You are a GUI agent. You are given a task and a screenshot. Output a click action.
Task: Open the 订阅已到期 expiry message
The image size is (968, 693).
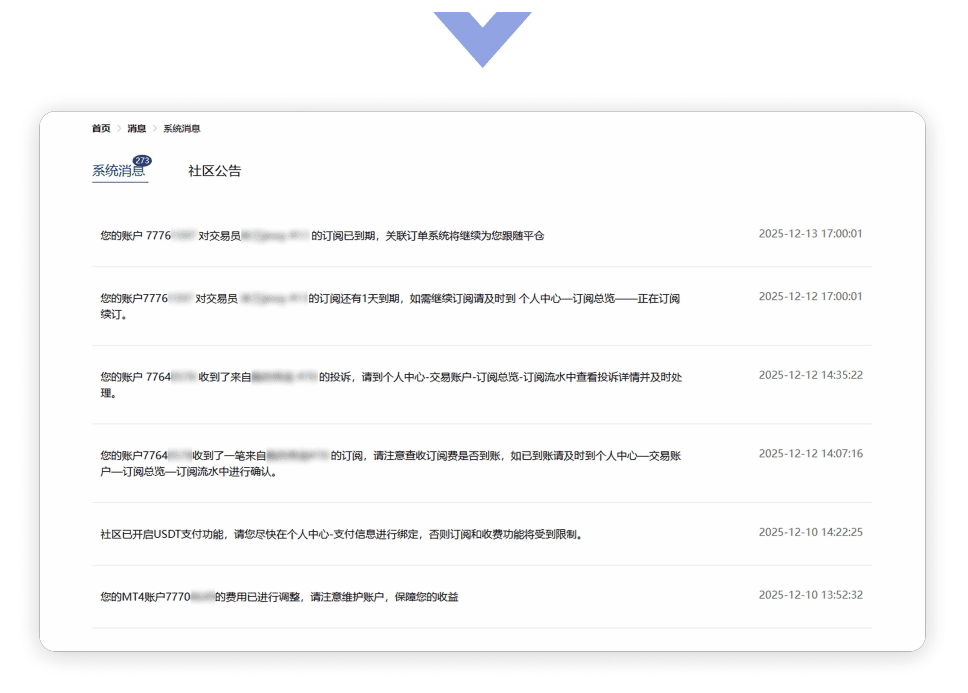click(322, 236)
